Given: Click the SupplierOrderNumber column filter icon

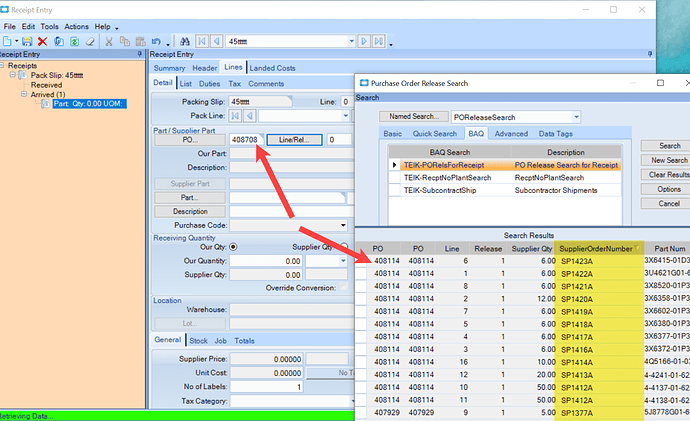Looking at the screenshot, I should [x=636, y=247].
